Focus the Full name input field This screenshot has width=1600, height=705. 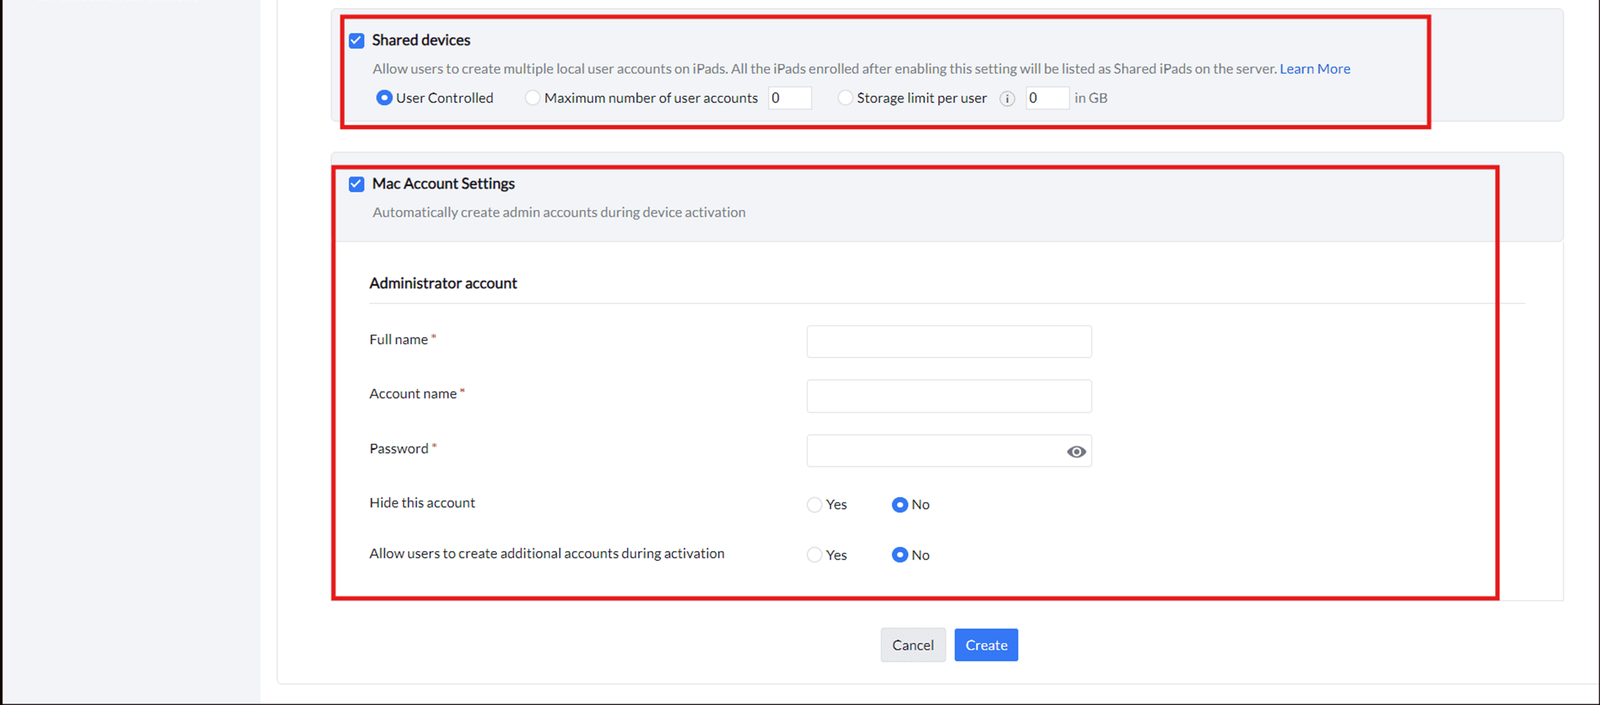click(x=949, y=341)
